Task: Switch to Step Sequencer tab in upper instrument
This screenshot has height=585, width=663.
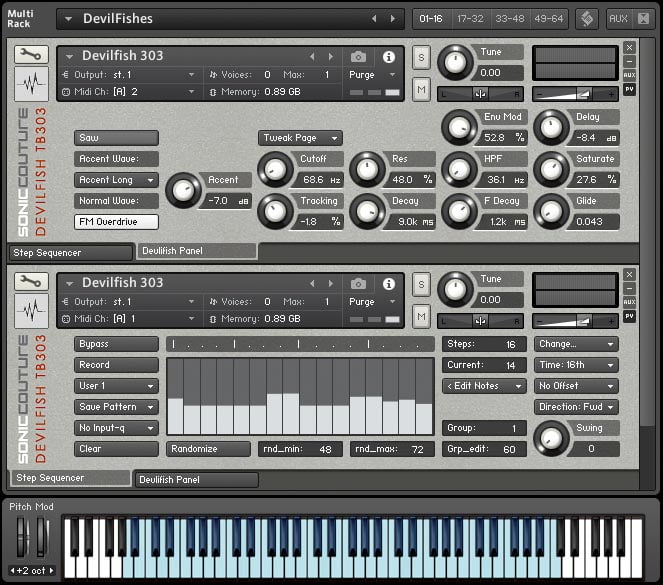Action: [x=71, y=253]
